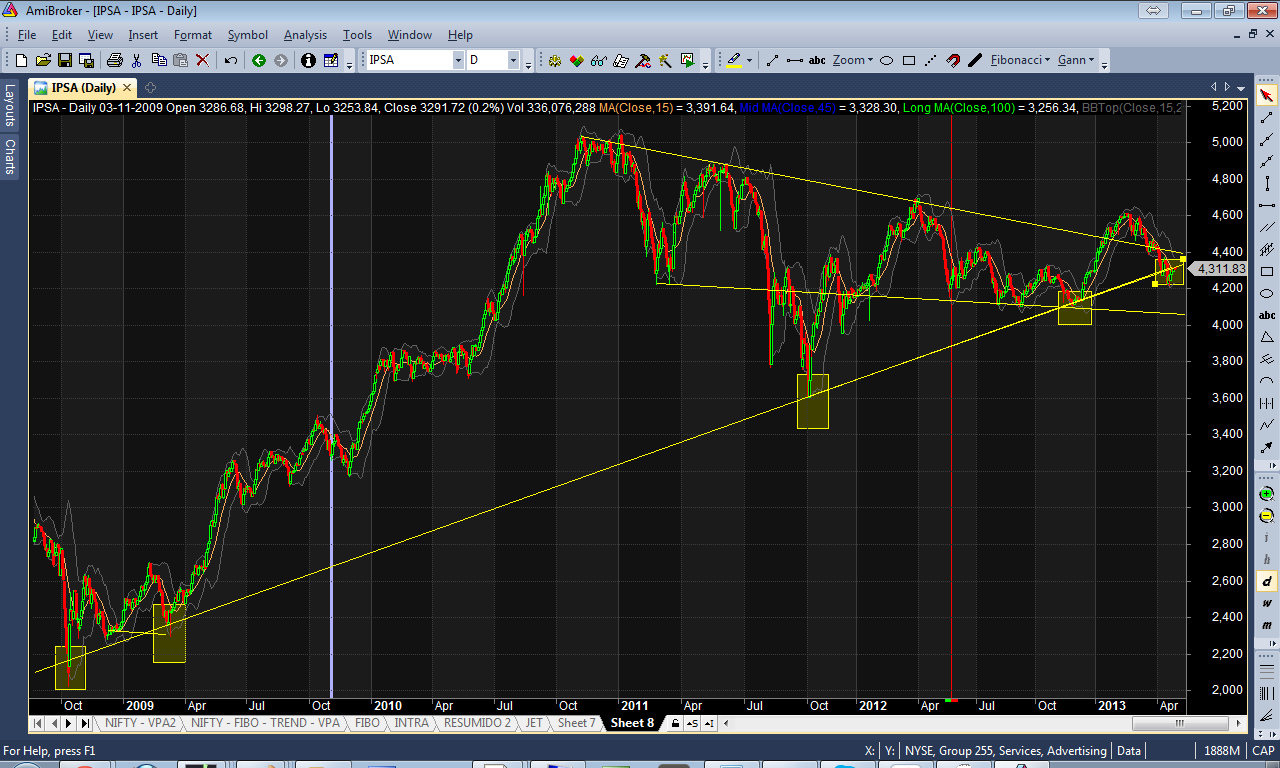Click the m monthly interval button in the side toolbar
The width and height of the screenshot is (1280, 768).
point(1267,624)
